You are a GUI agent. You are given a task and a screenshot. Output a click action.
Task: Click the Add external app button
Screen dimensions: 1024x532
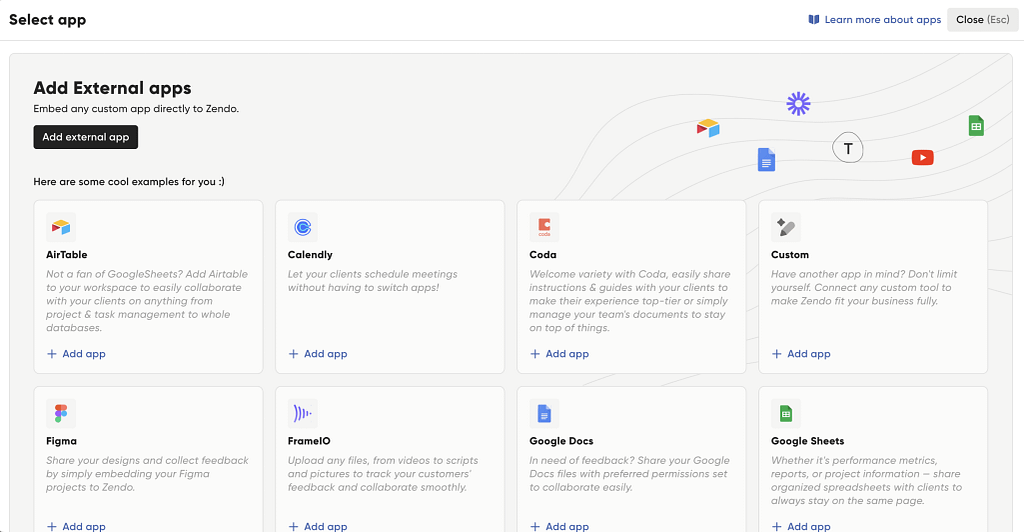coord(86,137)
